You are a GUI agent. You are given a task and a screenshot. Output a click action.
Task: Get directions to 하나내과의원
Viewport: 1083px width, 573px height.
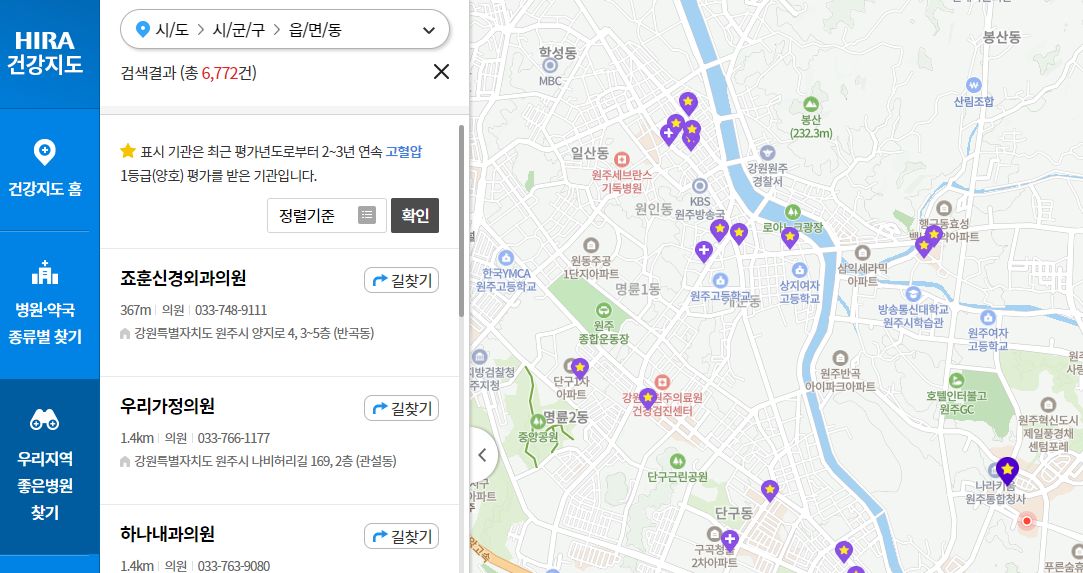click(401, 536)
